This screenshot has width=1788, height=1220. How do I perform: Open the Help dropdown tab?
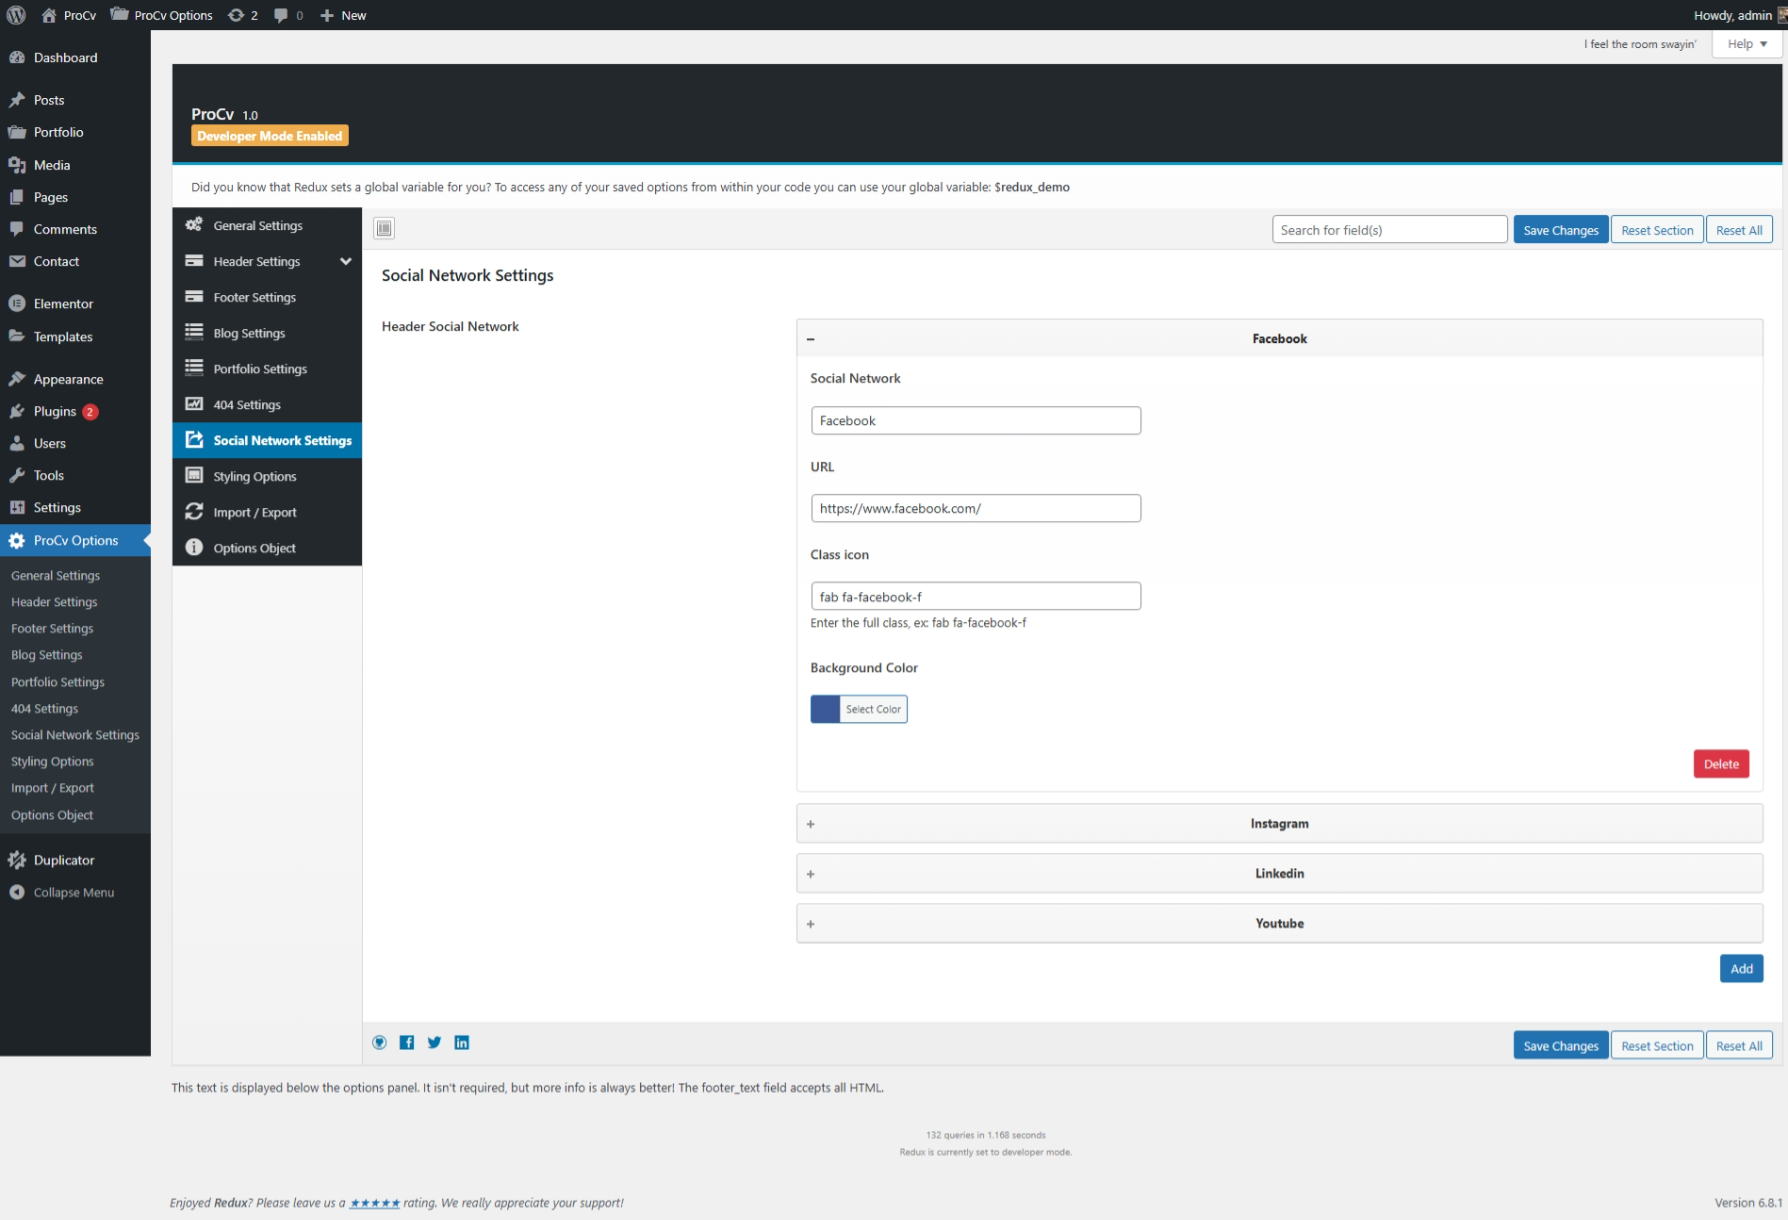1747,44
